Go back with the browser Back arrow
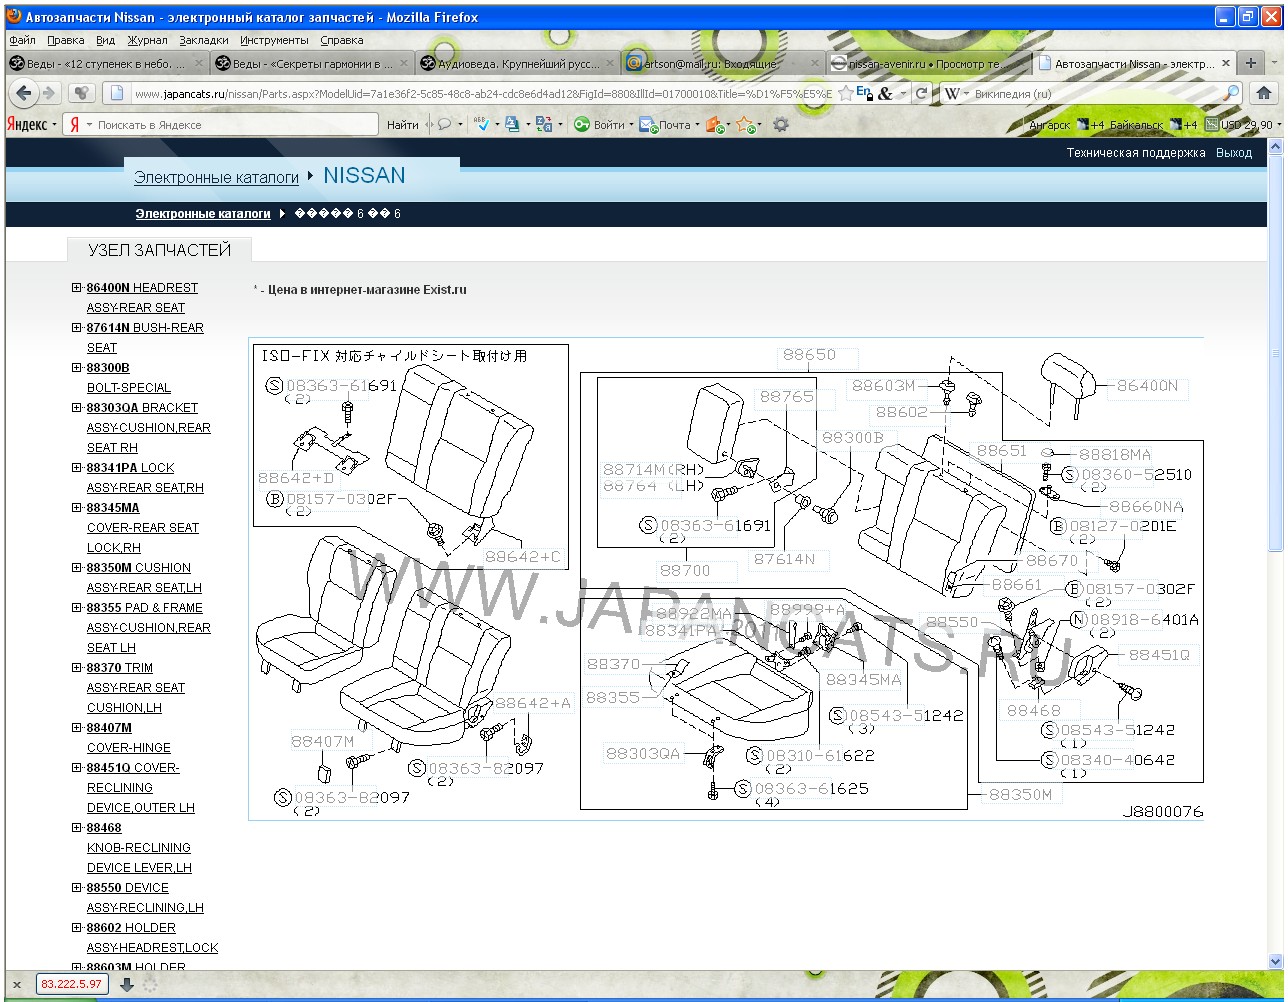 24,93
